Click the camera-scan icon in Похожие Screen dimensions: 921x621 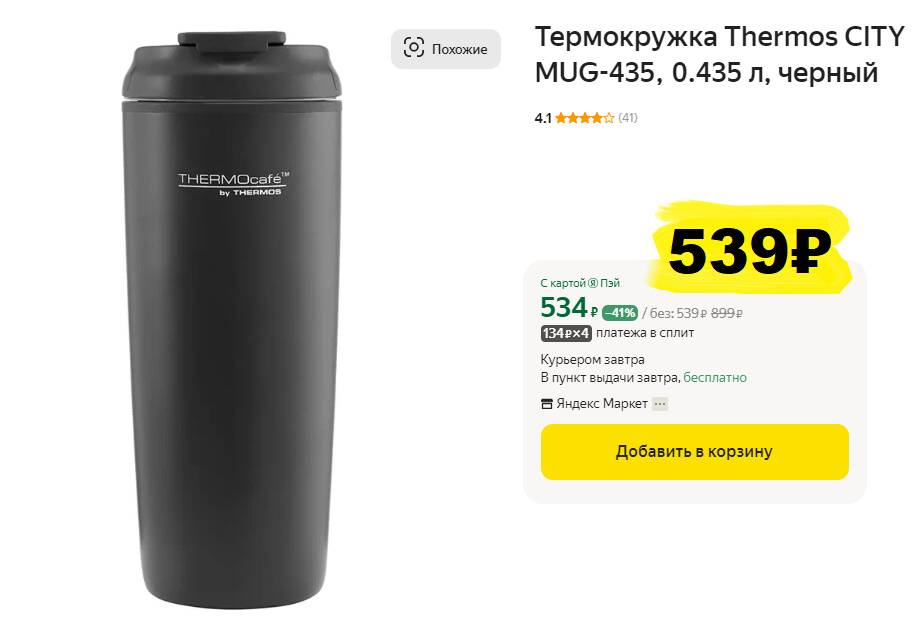[414, 48]
